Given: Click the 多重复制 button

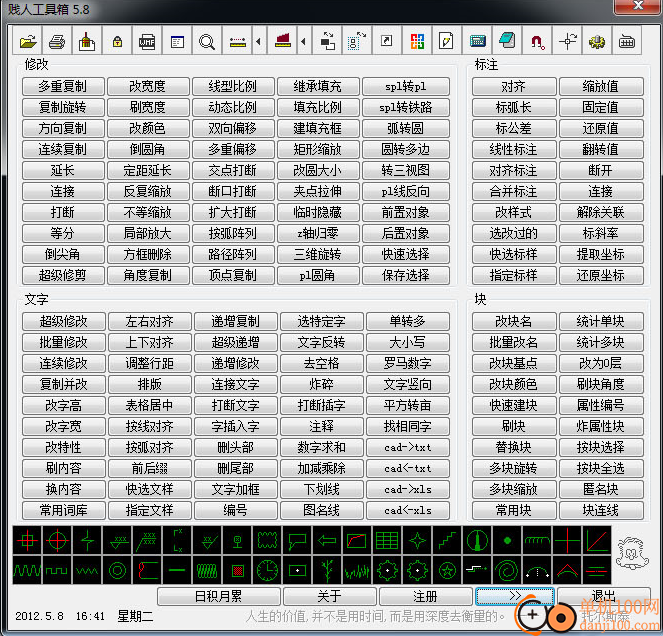Looking at the screenshot, I should (x=63, y=86).
